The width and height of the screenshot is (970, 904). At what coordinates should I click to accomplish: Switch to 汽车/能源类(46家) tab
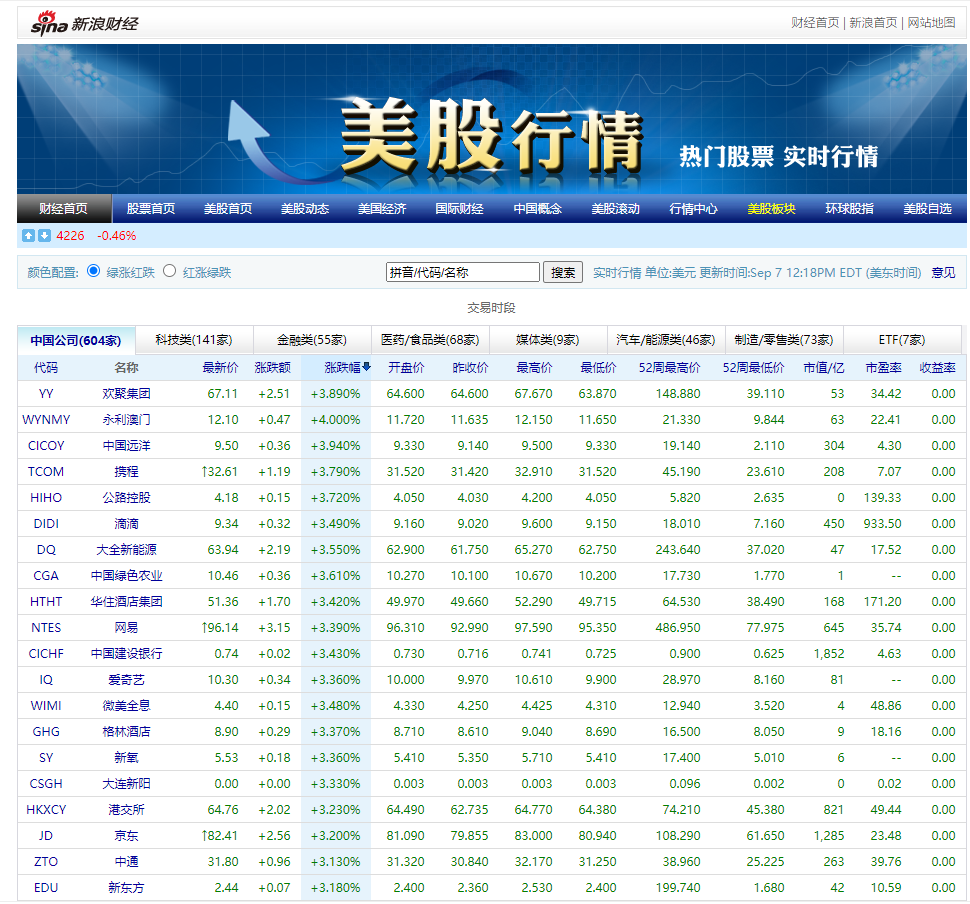[x=666, y=340]
